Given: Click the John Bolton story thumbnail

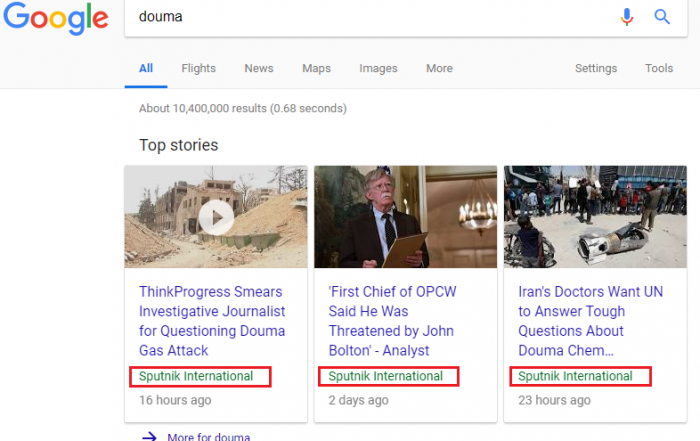Looking at the screenshot, I should coord(405,217).
